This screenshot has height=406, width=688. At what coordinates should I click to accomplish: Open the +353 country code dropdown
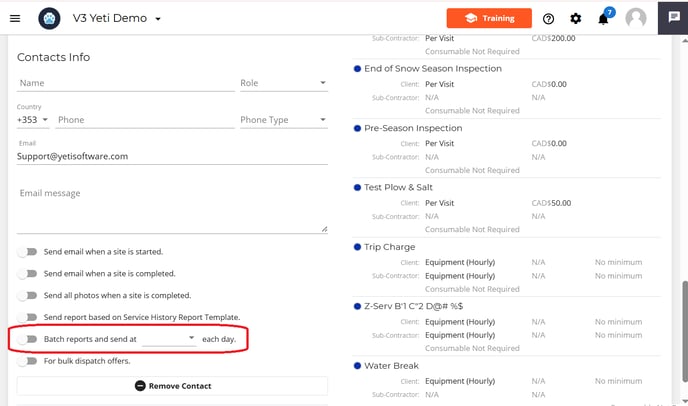pos(33,120)
